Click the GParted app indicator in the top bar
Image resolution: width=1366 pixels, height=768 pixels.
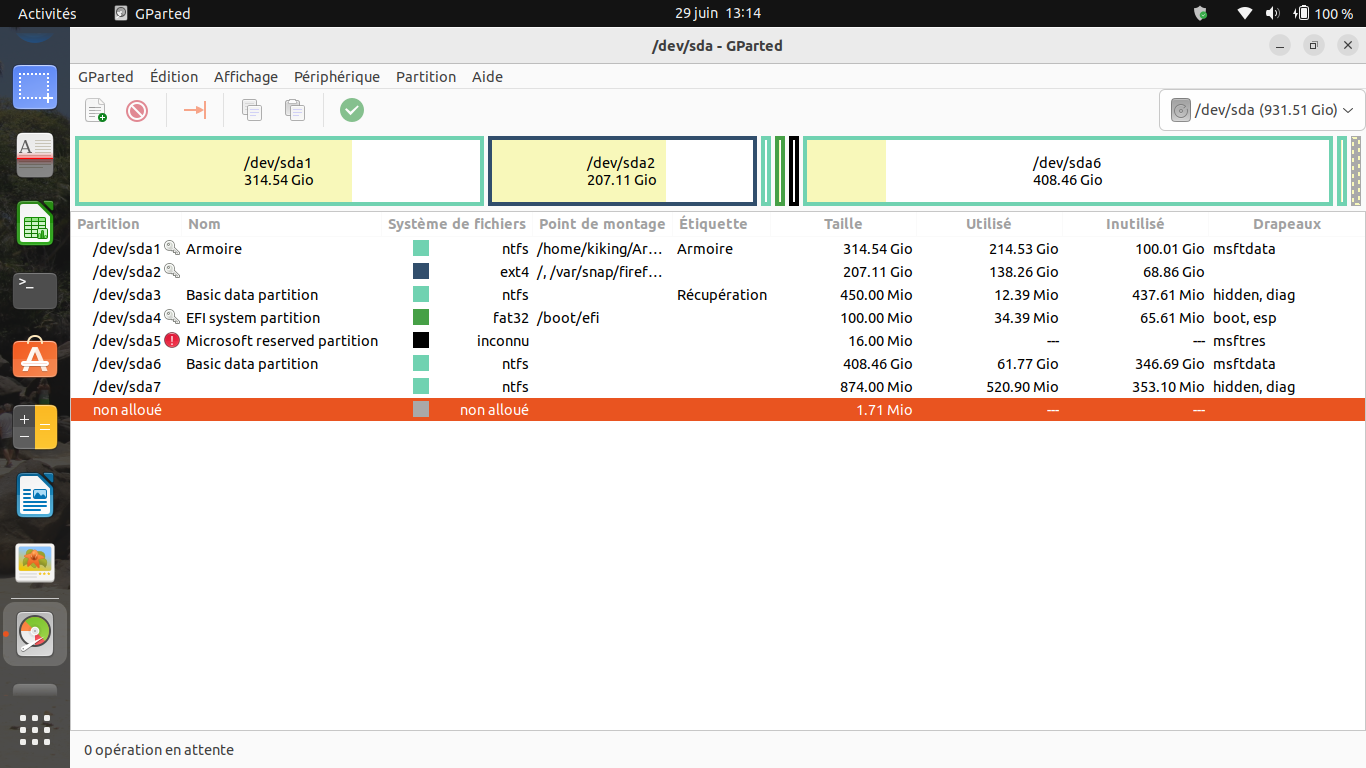(152, 13)
